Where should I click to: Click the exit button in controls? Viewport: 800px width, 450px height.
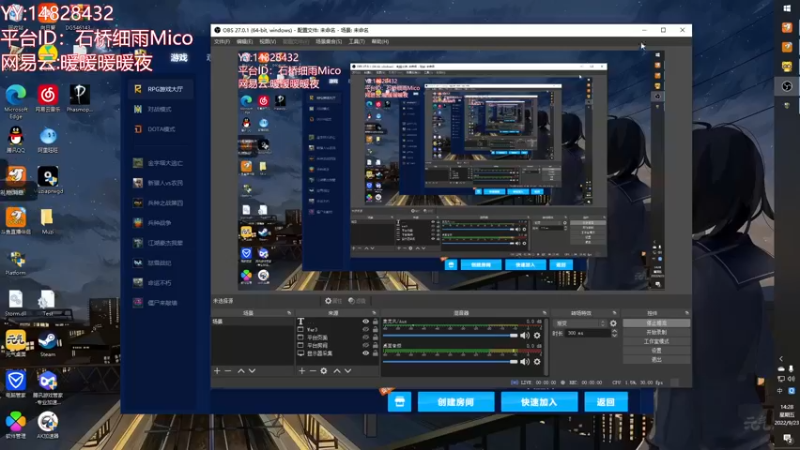656,359
